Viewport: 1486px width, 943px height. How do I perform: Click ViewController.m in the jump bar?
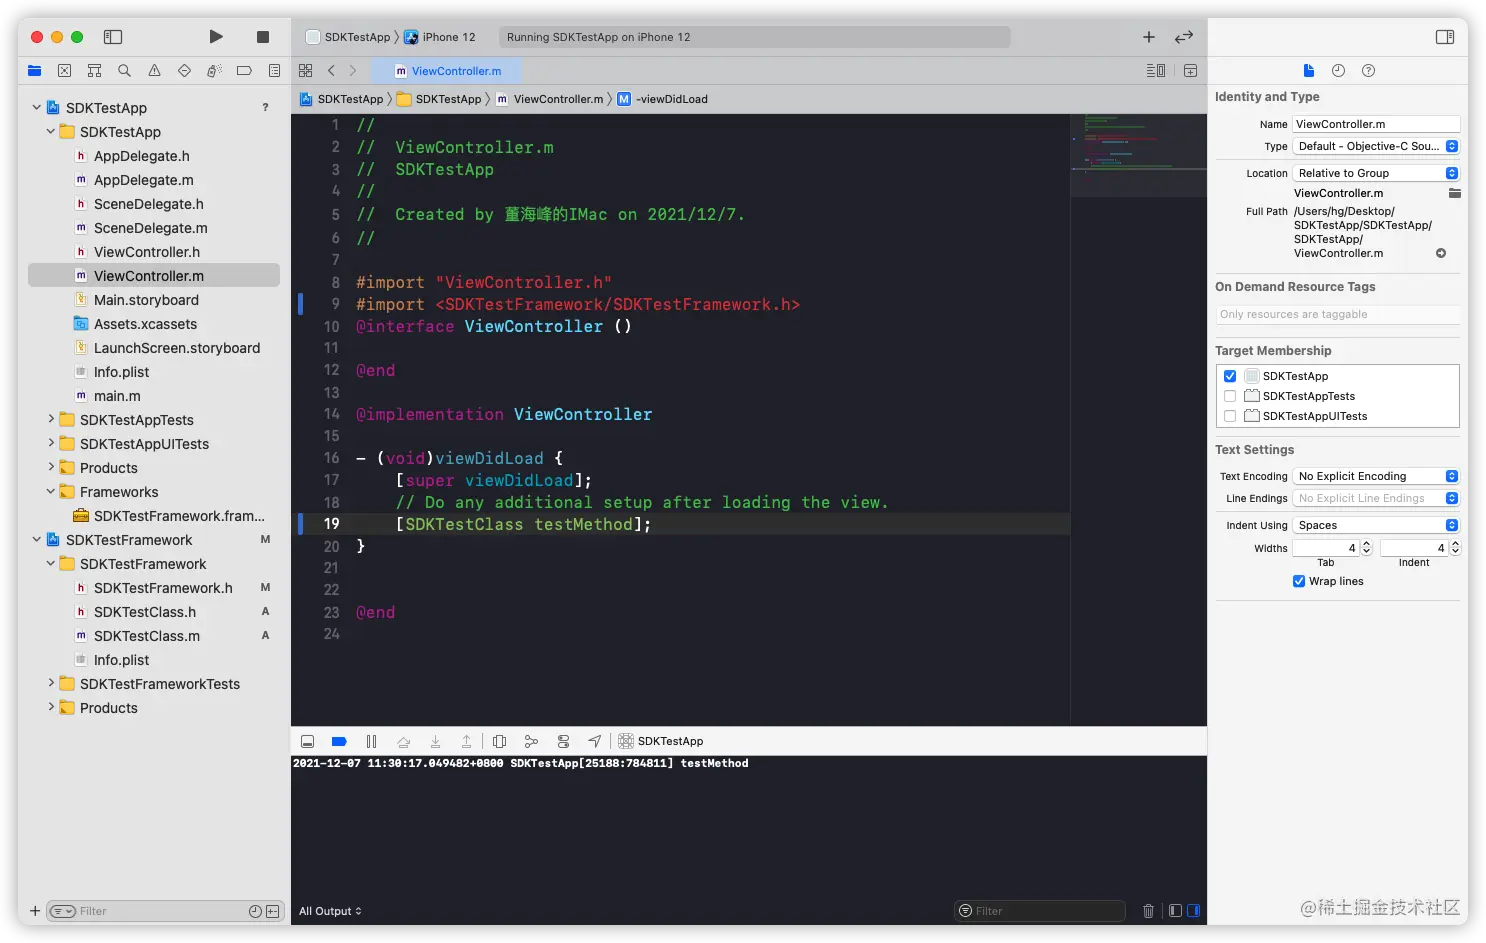click(x=549, y=99)
